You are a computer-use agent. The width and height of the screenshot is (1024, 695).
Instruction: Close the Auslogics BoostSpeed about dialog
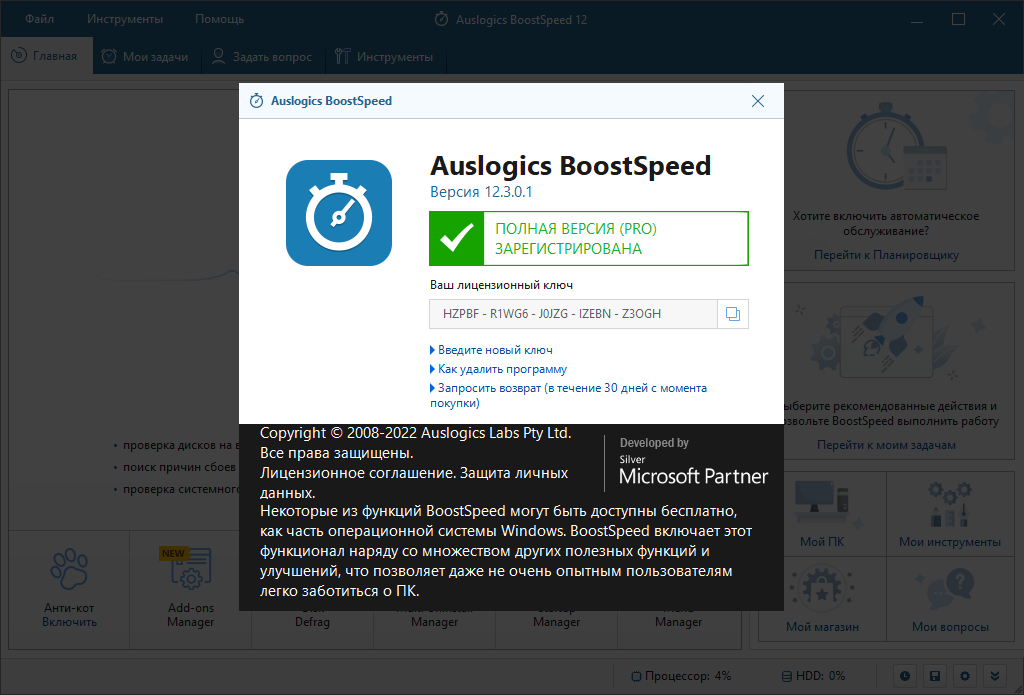click(758, 101)
